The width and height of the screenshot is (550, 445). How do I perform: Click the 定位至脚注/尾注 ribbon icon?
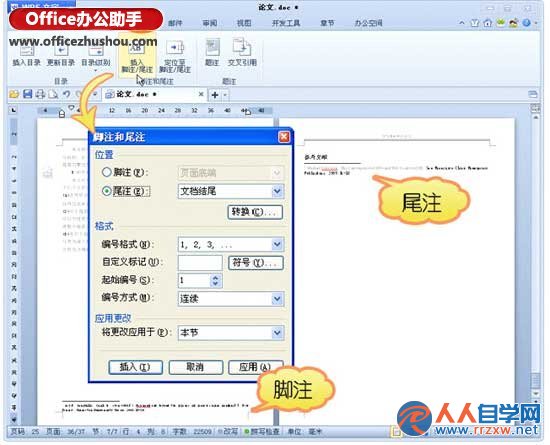tap(175, 56)
